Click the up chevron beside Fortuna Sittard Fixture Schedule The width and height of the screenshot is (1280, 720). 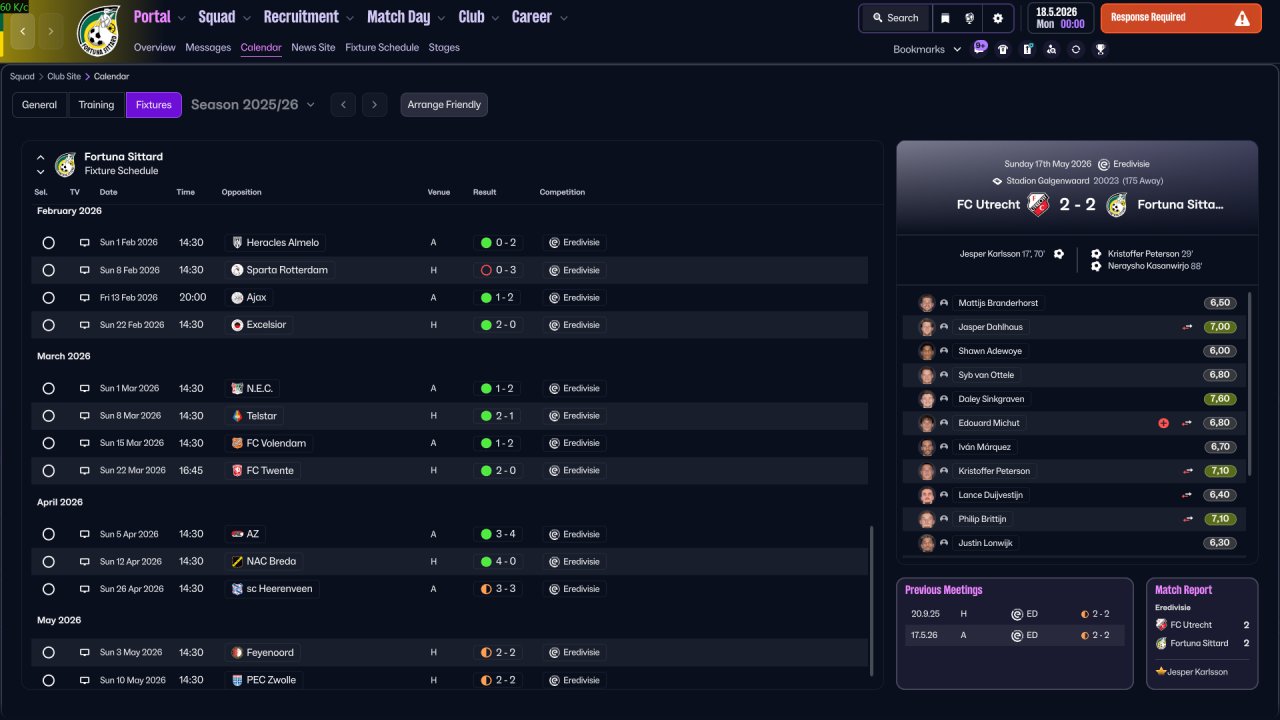41,157
